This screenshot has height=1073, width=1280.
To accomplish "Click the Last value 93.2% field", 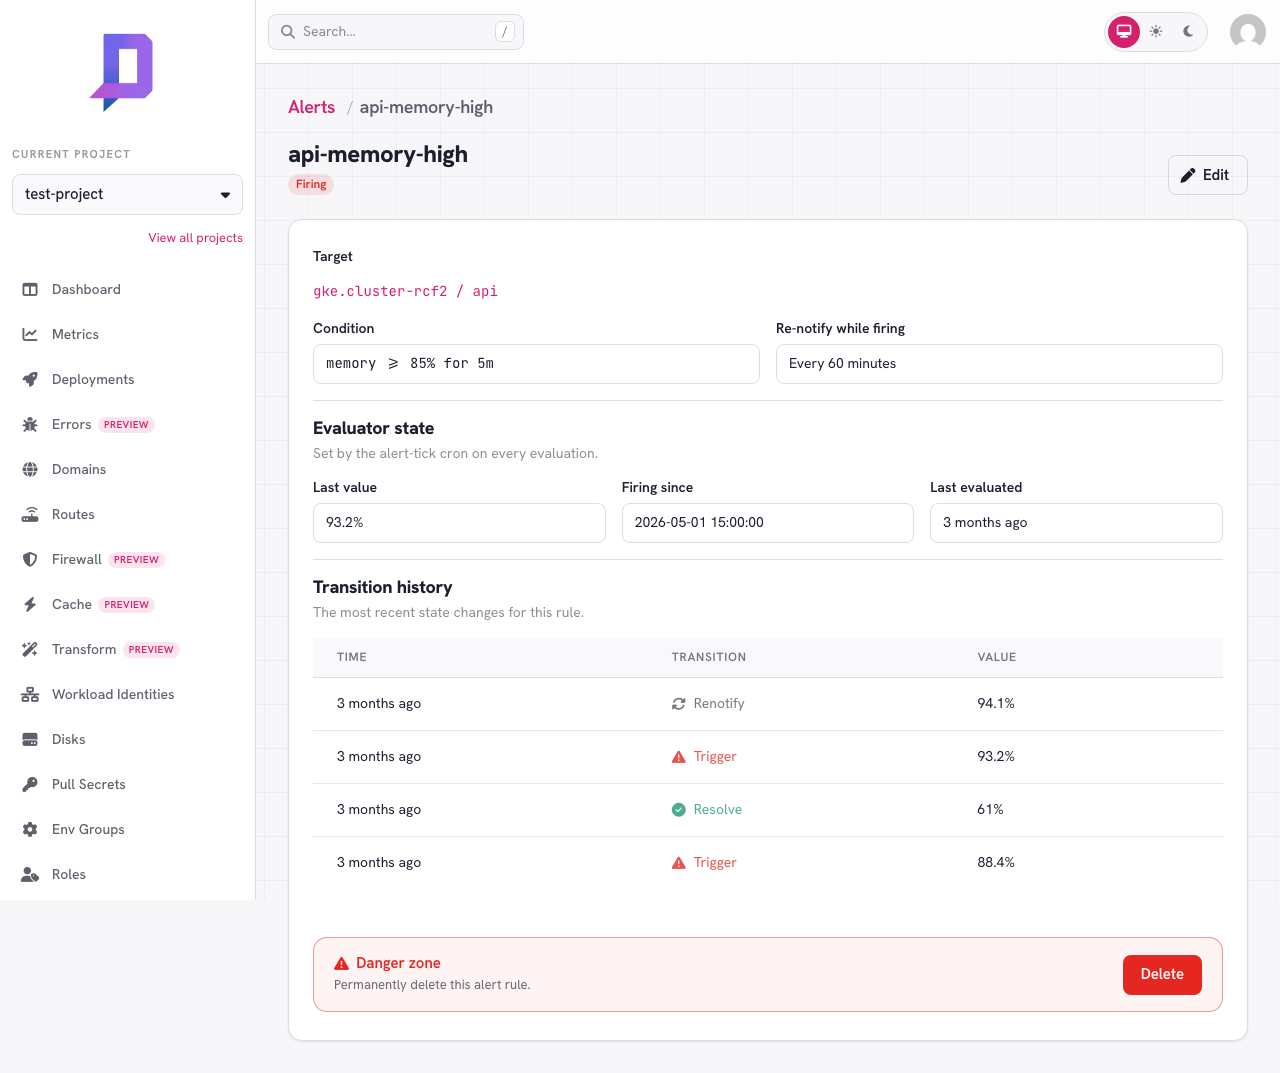I will click(x=459, y=523).
